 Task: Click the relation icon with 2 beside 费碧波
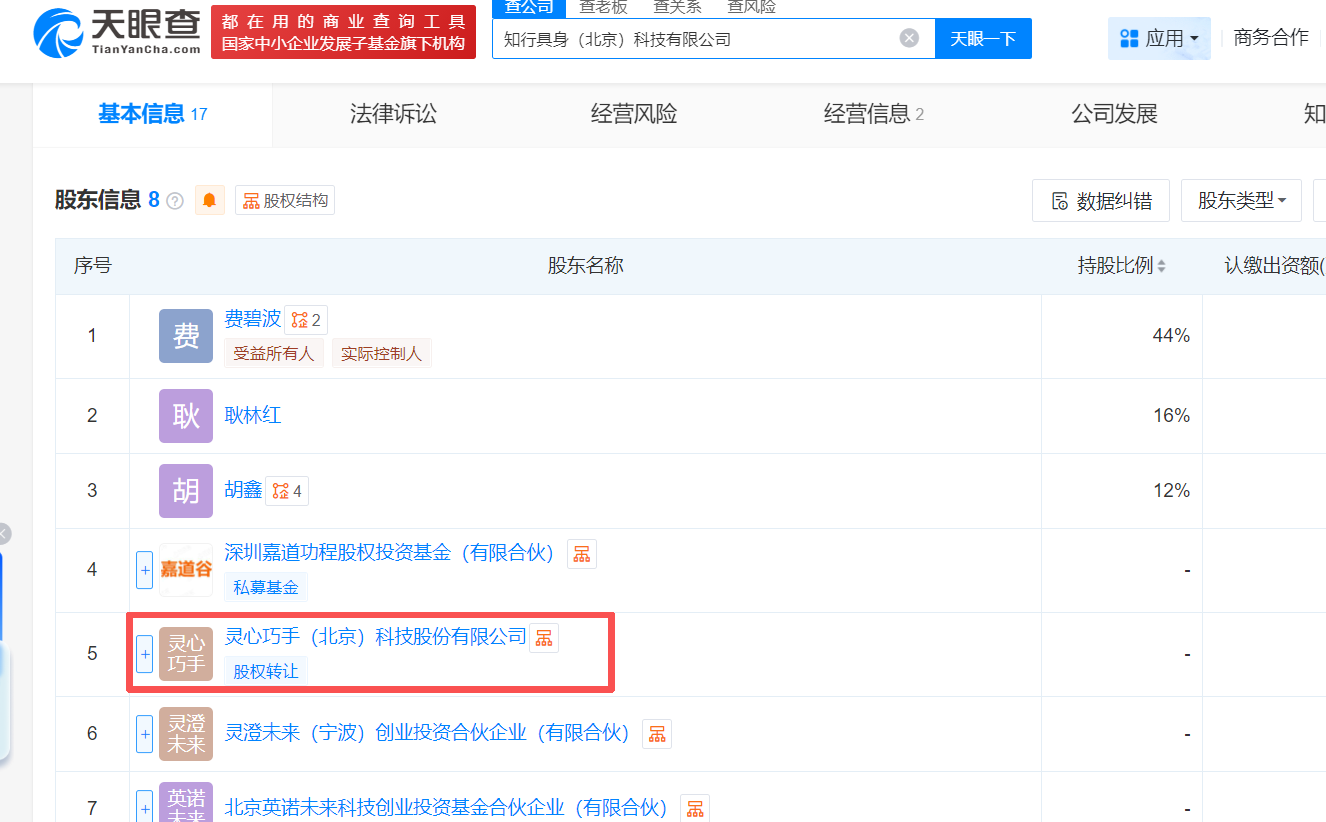coord(306,320)
